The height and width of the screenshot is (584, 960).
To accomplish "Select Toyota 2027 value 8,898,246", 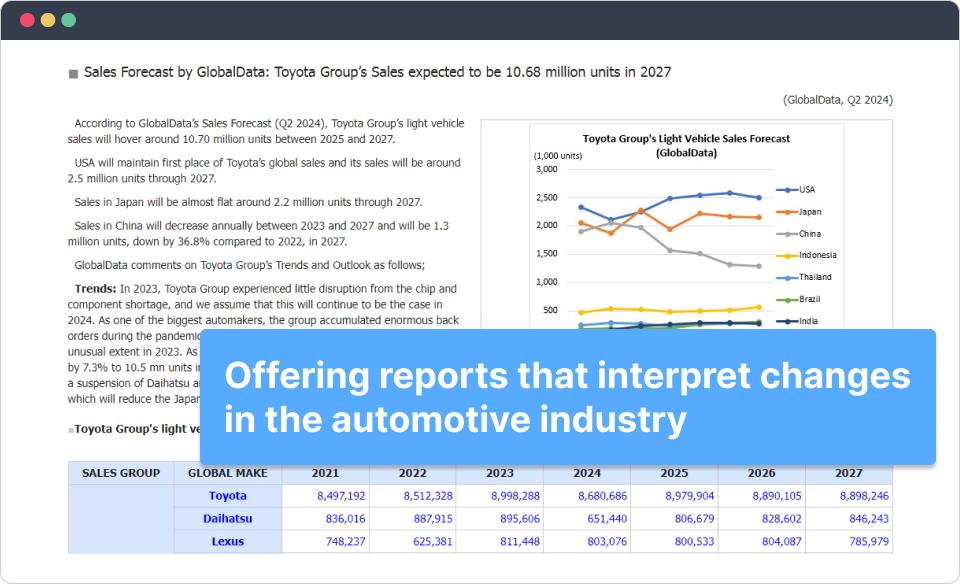I will [x=864, y=496].
